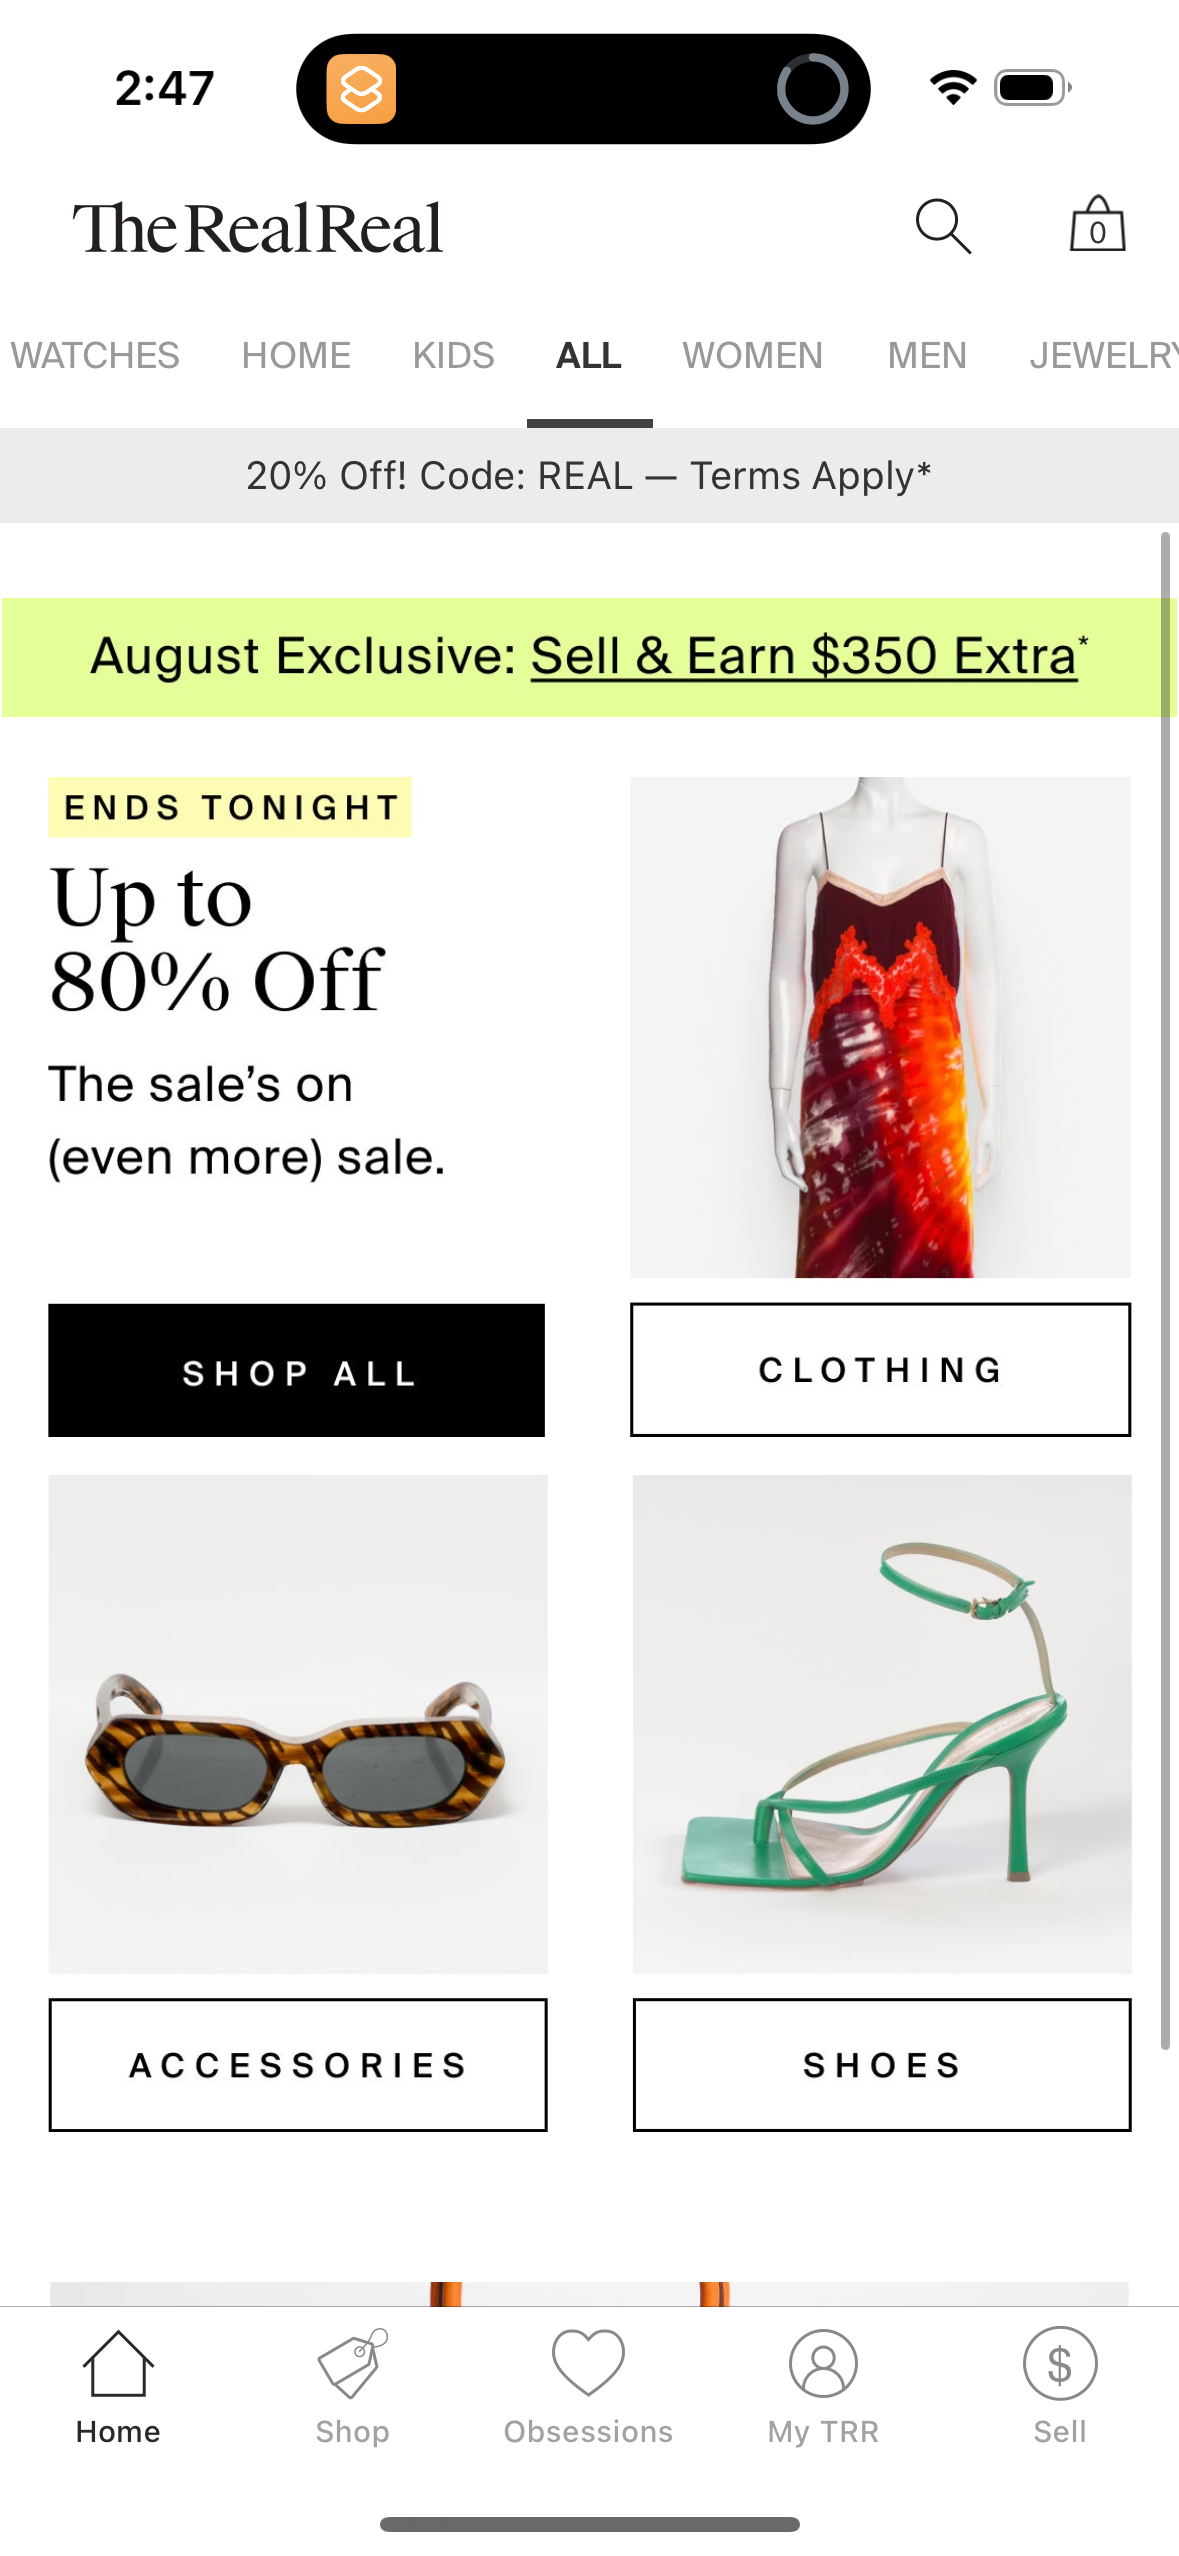Open the My TRR profile icon

[823, 2364]
